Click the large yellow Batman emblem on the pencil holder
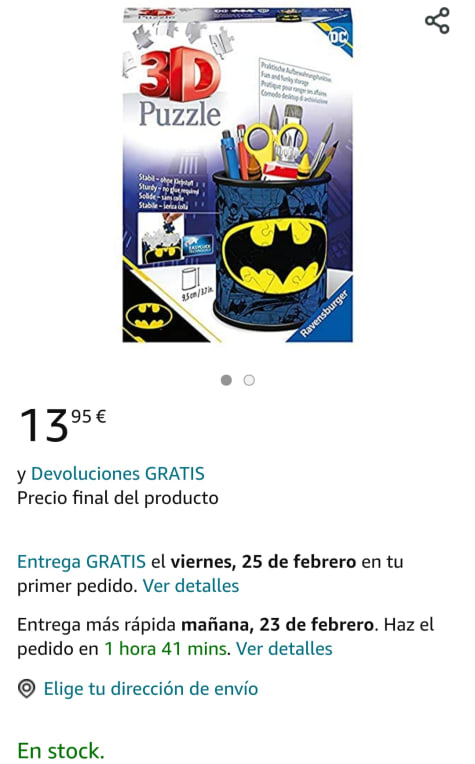This screenshot has width=475, height=764. tap(275, 256)
